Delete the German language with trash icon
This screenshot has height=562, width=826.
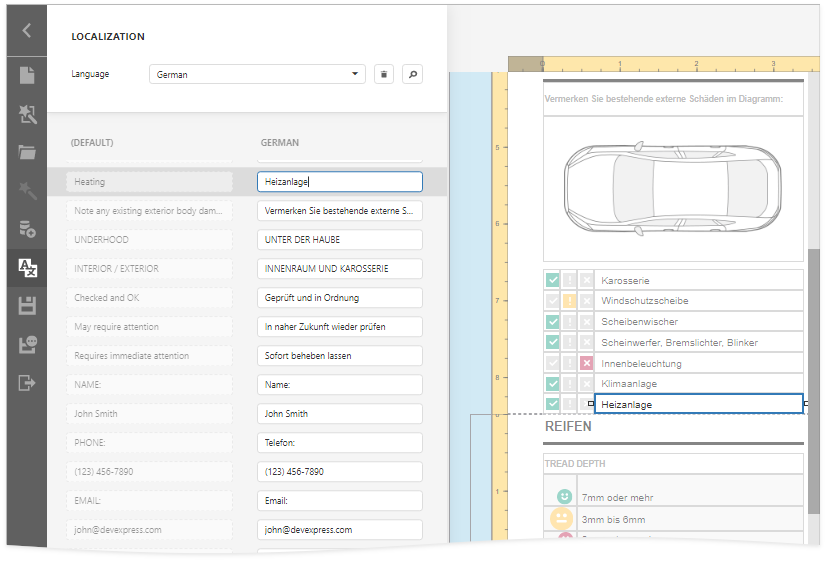(x=383, y=74)
